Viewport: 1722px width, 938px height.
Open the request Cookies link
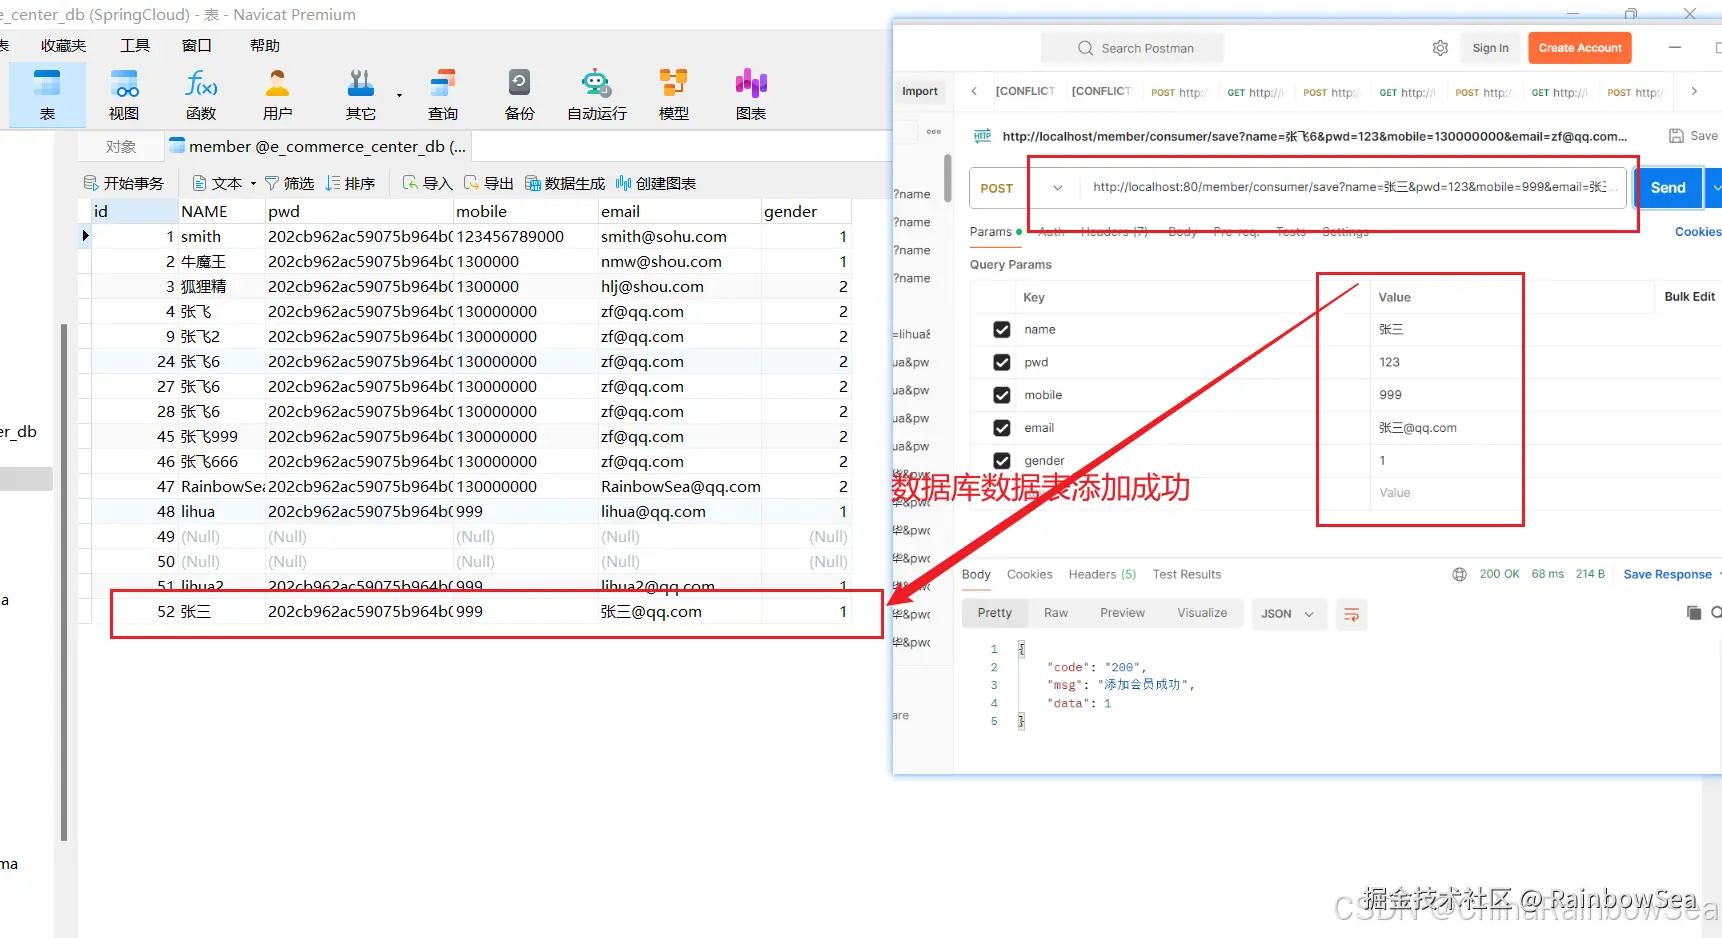[x=1698, y=232]
